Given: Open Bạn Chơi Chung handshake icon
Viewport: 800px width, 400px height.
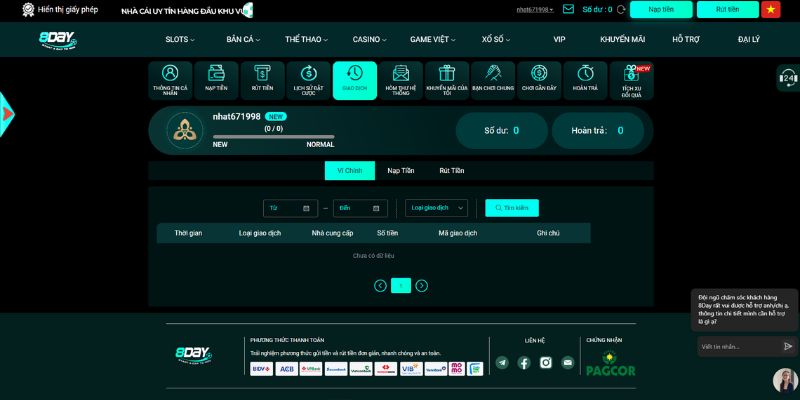Looking at the screenshot, I should 493,80.
